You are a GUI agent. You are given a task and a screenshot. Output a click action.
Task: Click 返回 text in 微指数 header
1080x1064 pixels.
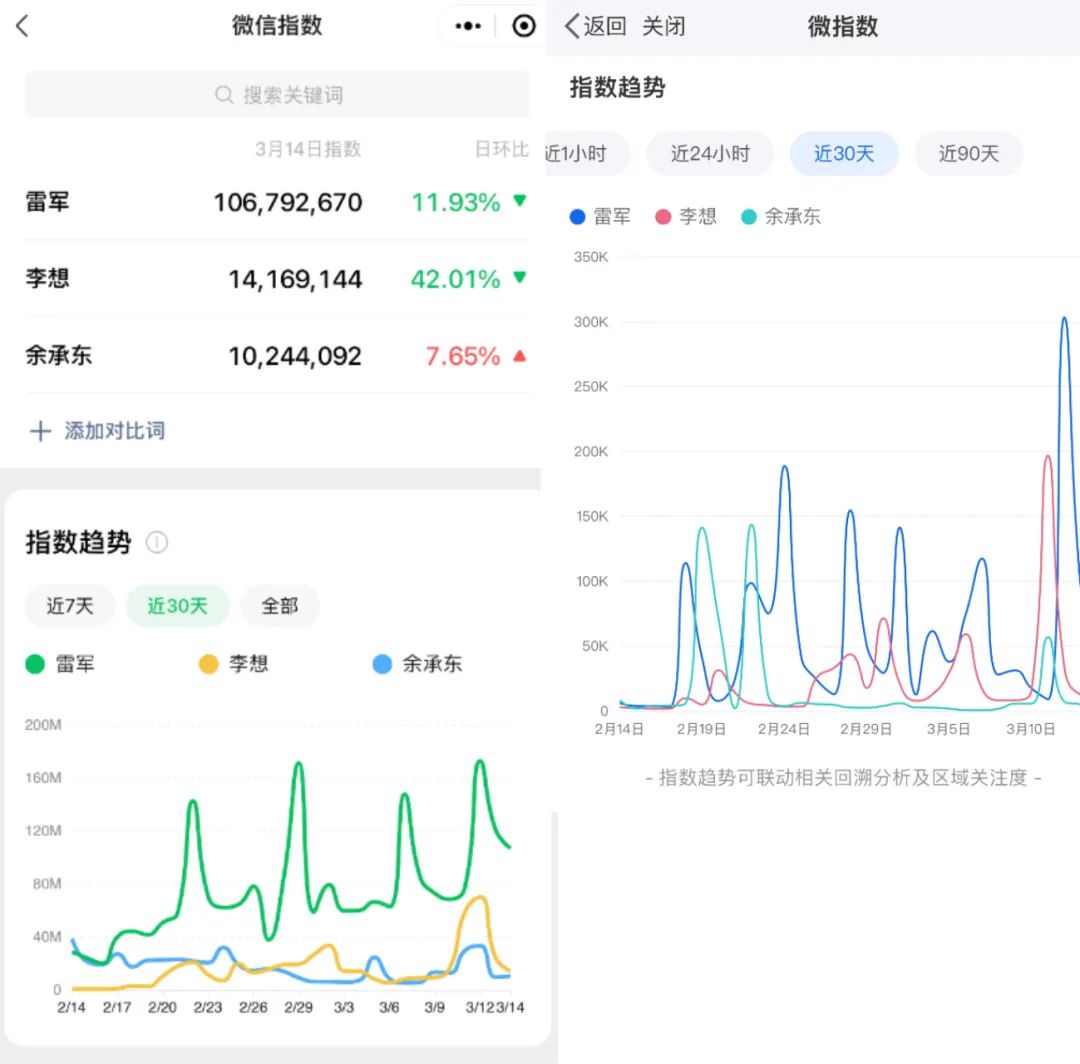pos(605,26)
